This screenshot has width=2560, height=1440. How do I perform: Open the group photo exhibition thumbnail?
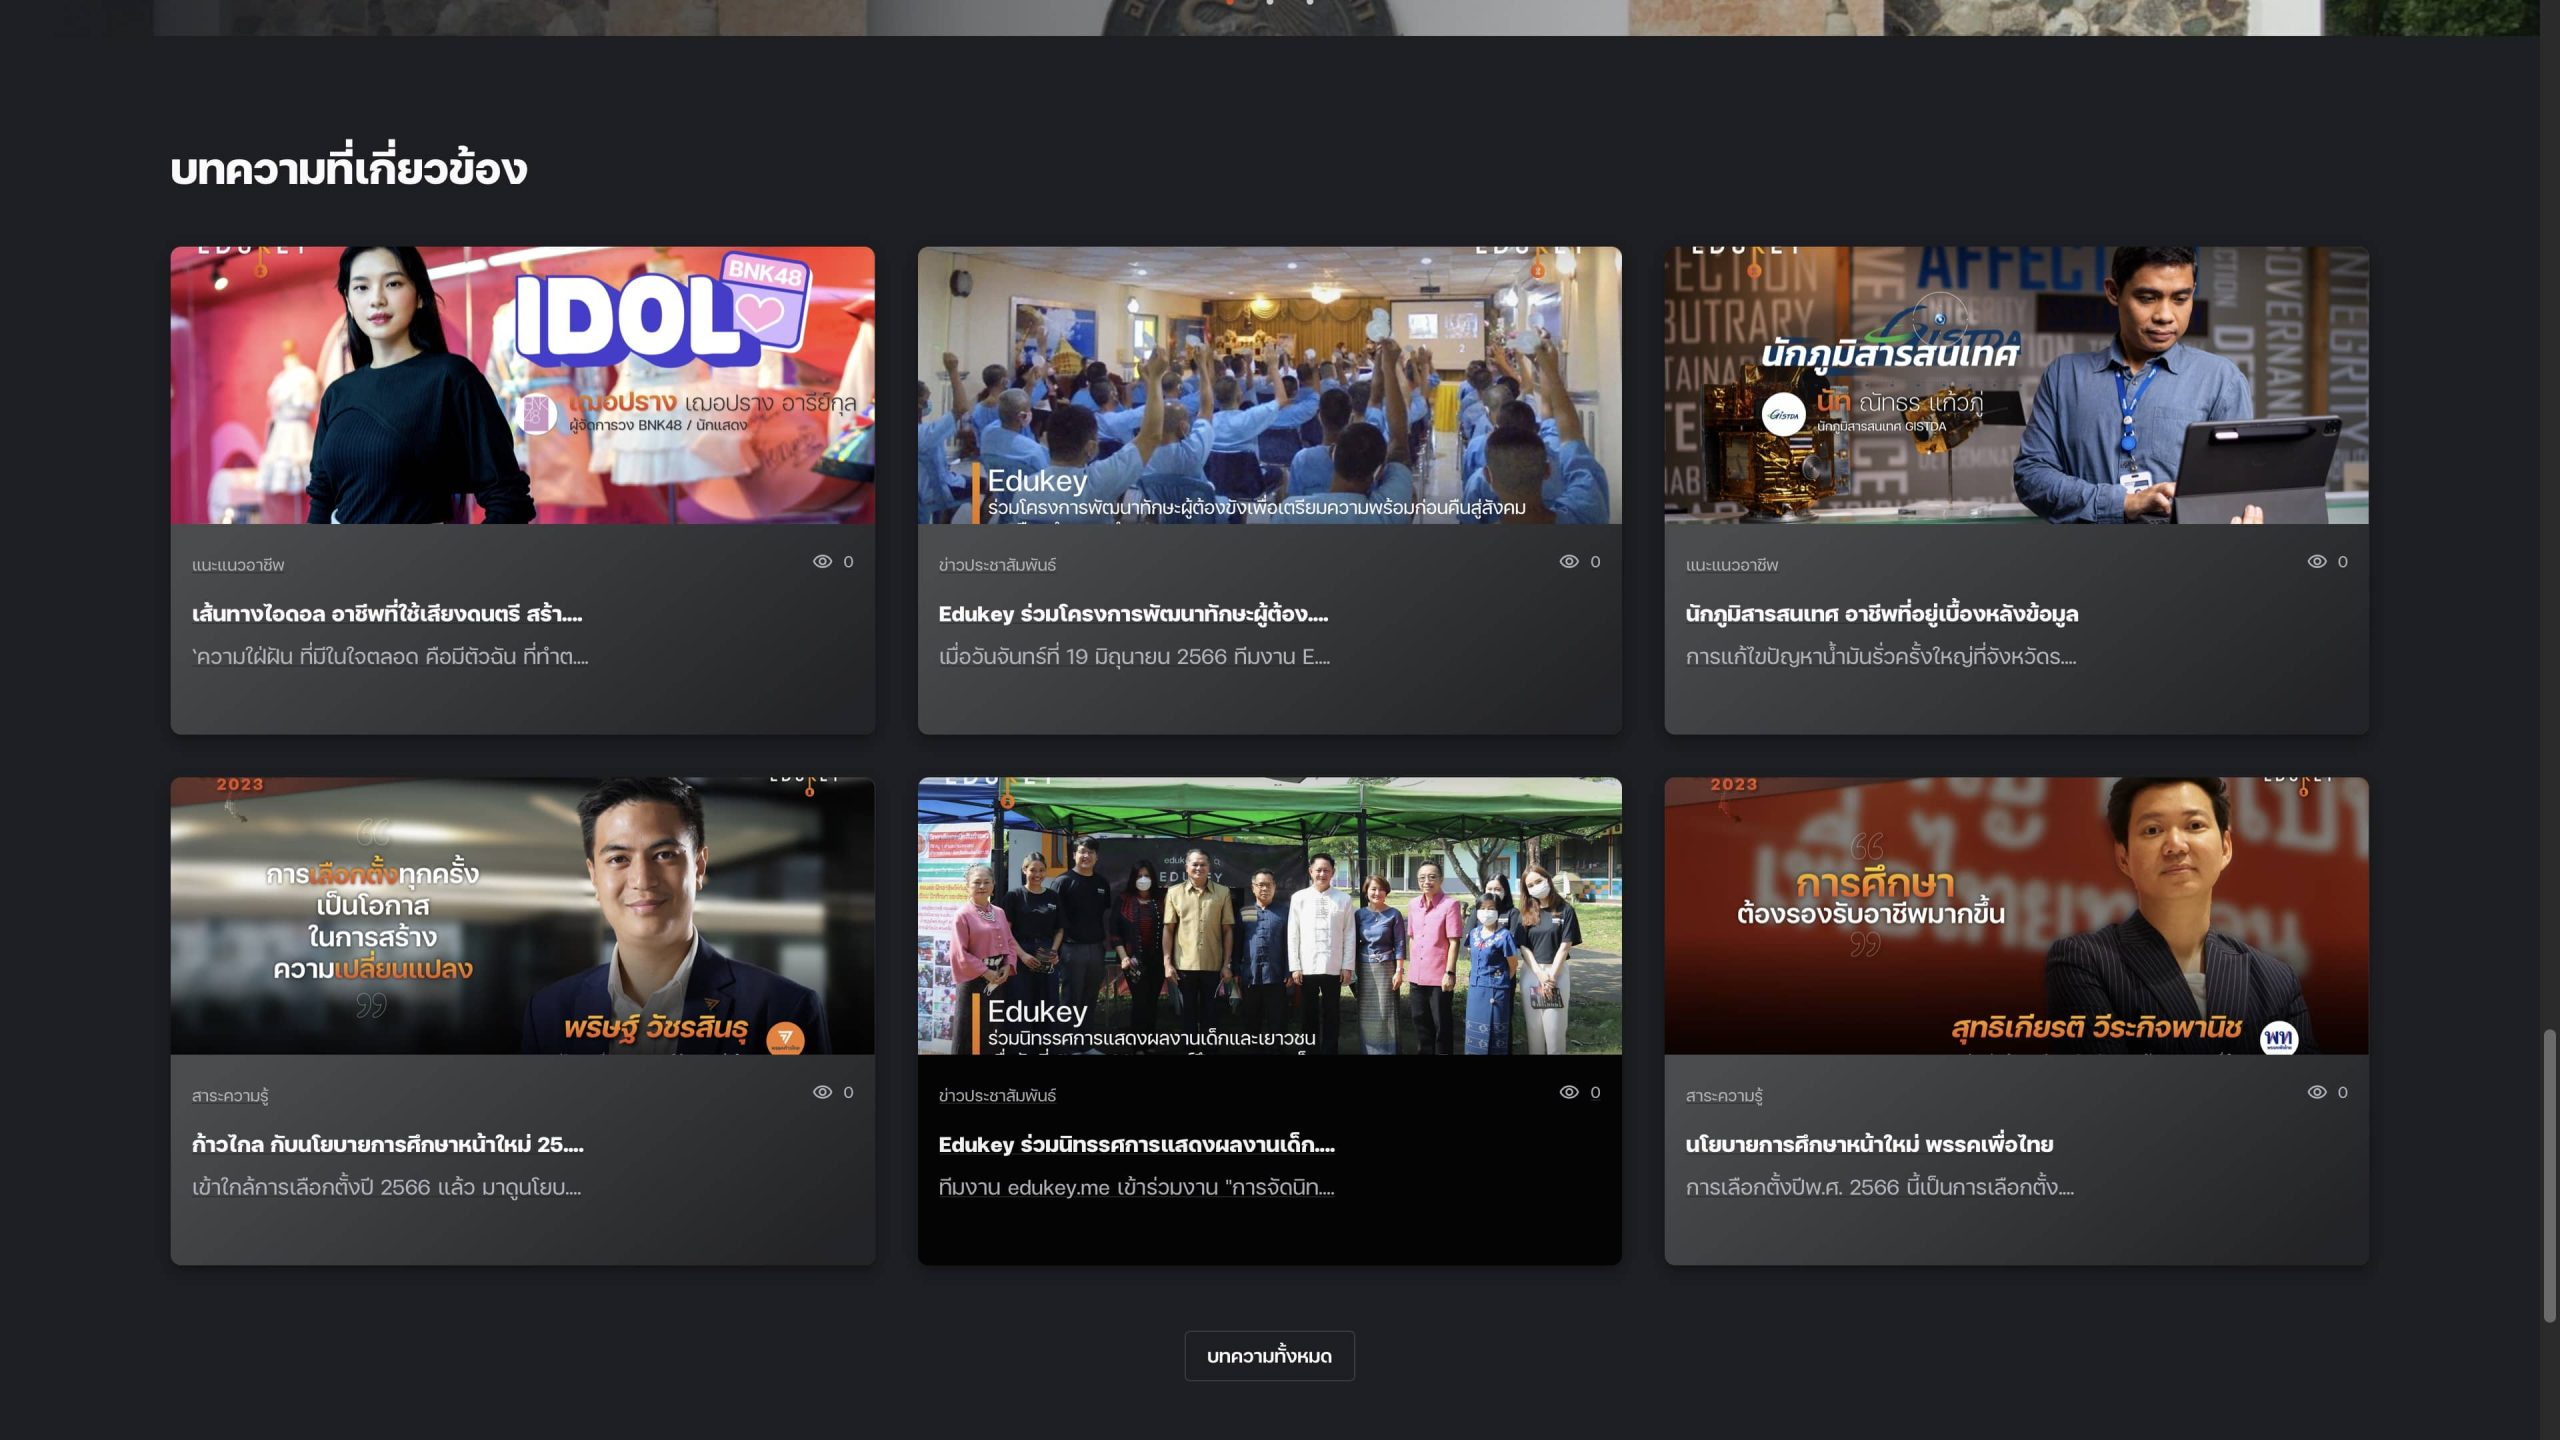coord(1269,915)
